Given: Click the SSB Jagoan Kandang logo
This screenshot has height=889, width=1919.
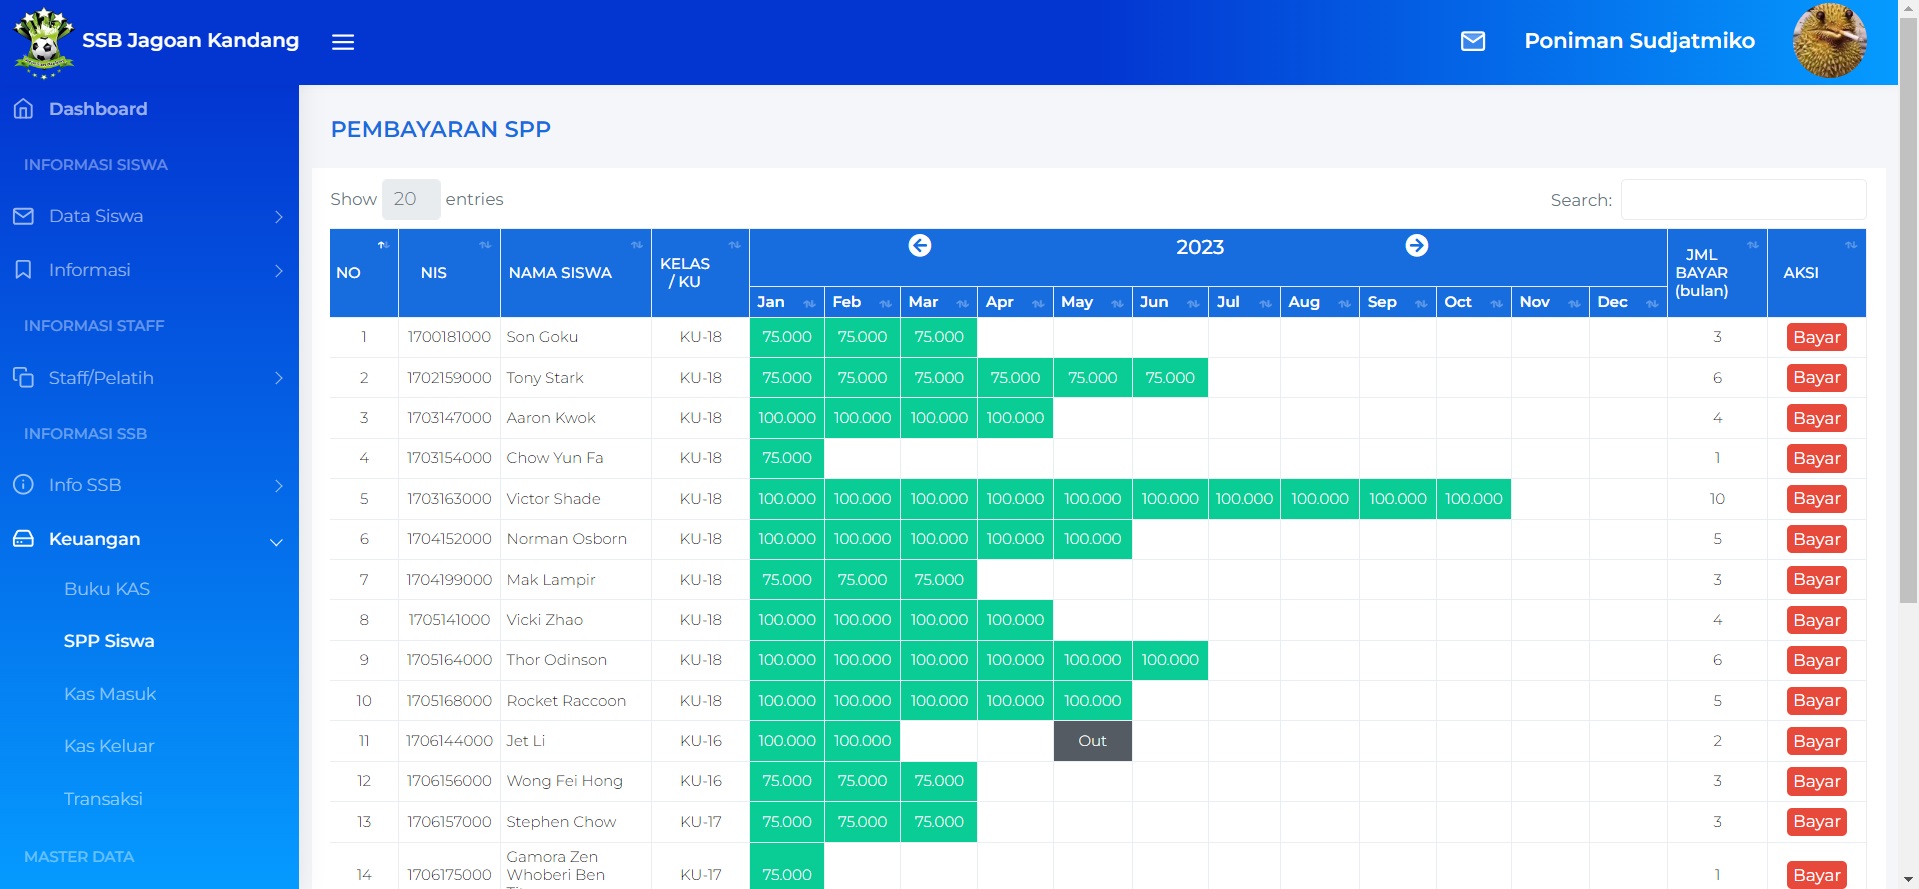Looking at the screenshot, I should (44, 42).
